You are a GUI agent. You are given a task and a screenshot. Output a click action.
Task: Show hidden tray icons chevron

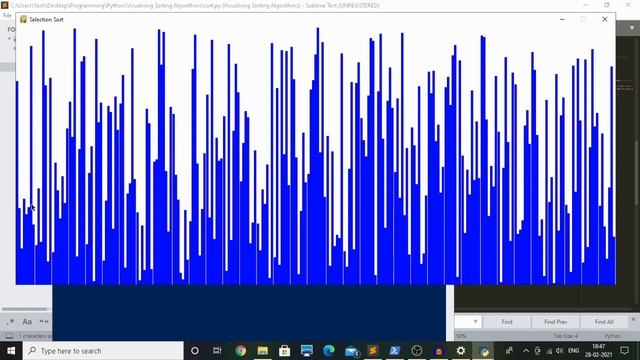(x=526, y=351)
